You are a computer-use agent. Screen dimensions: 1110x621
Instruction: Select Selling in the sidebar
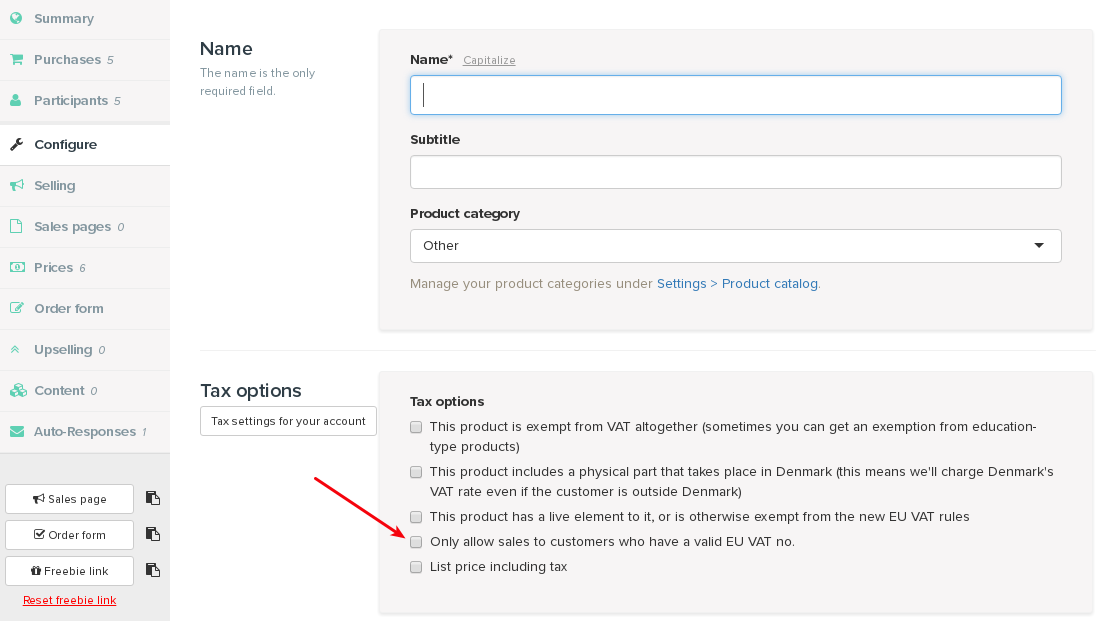[x=85, y=186]
